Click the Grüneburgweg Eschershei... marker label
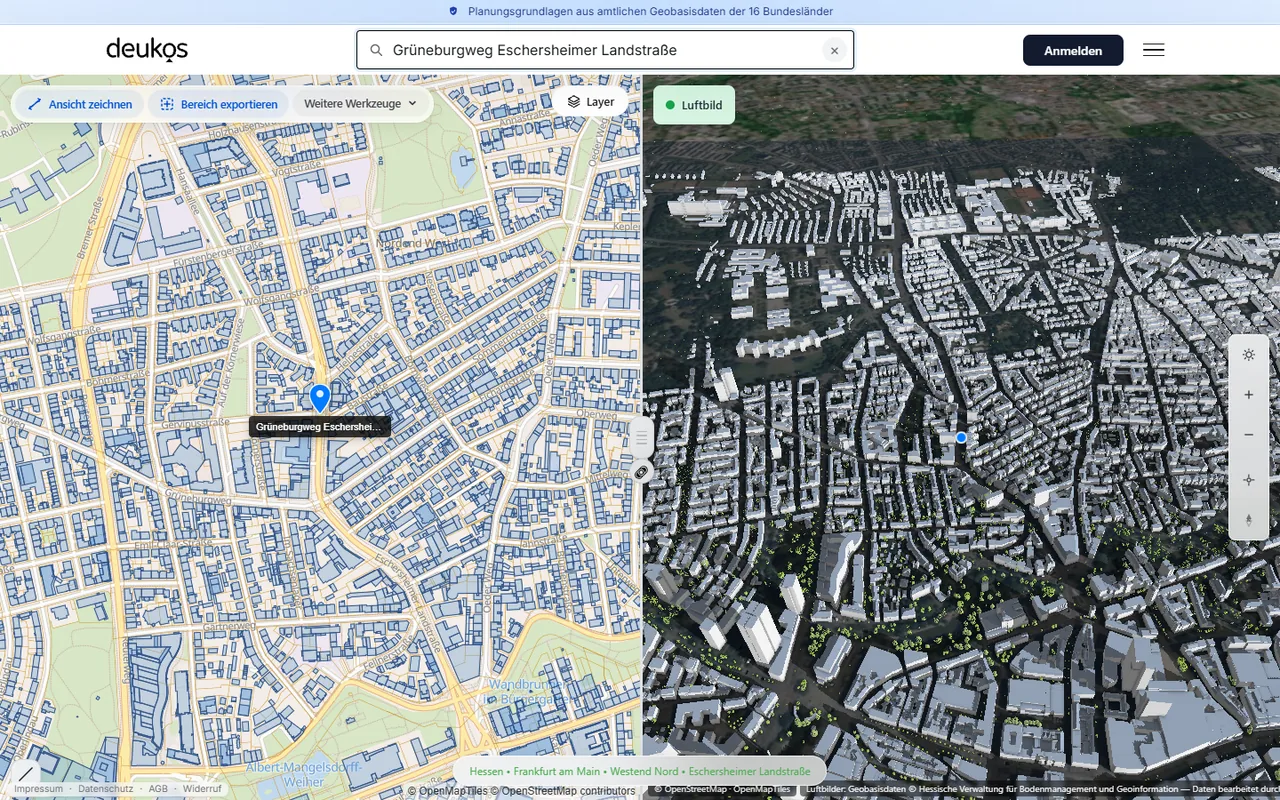 [x=319, y=427]
